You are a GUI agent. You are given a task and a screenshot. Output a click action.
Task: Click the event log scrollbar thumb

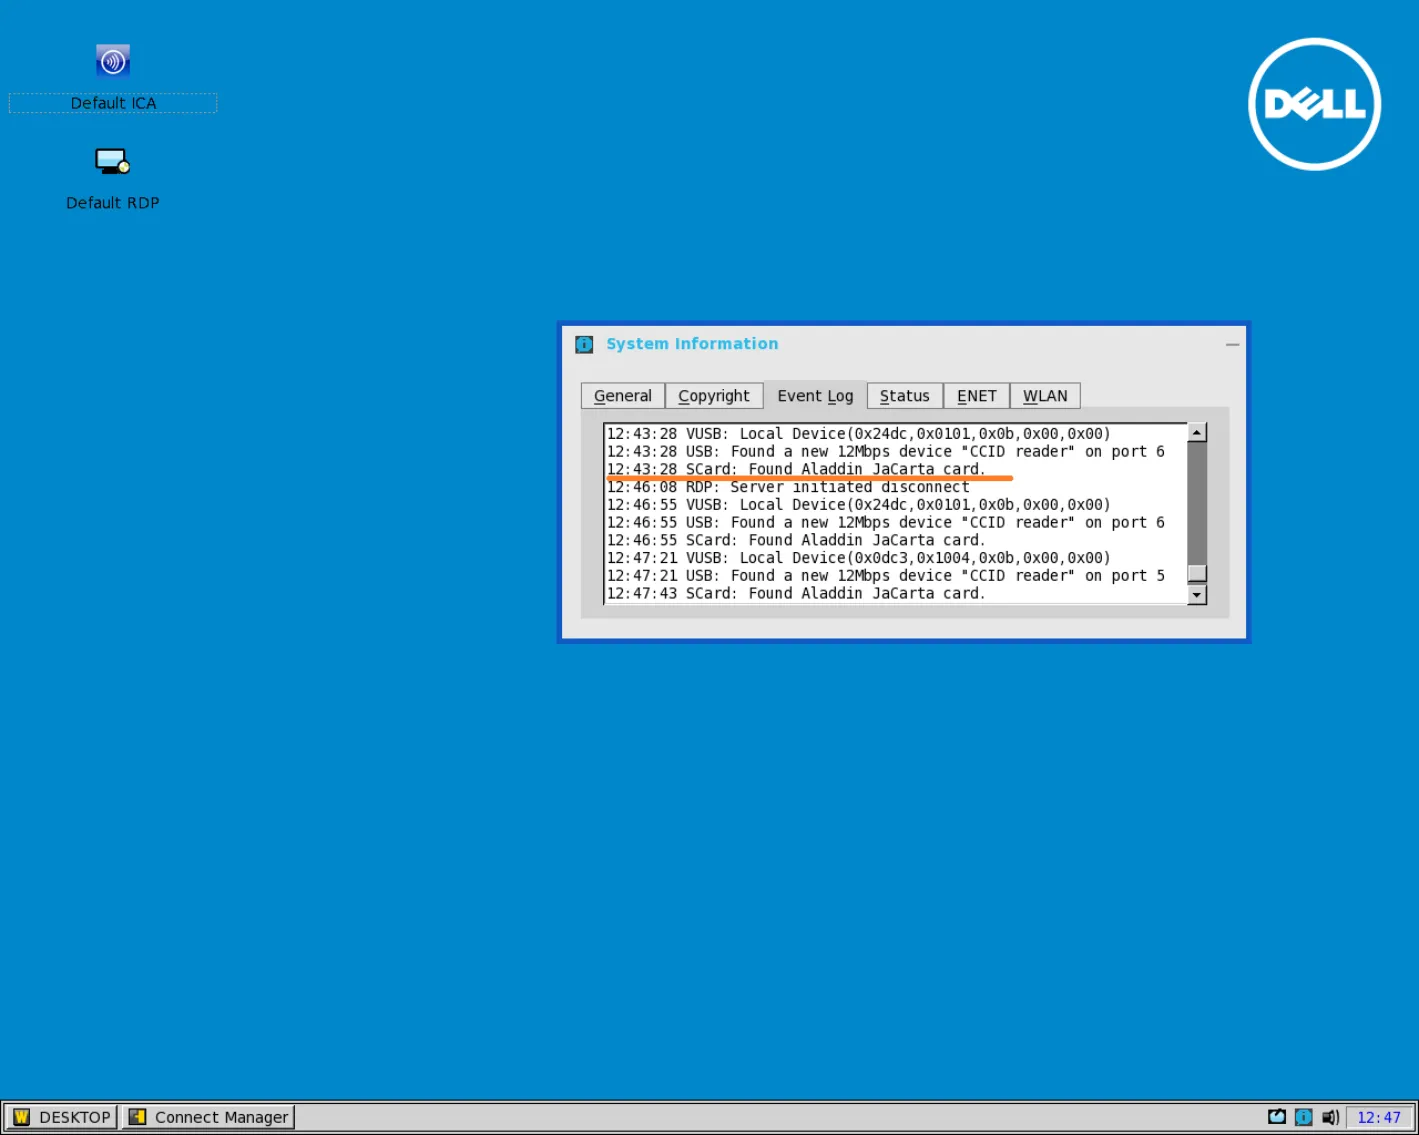point(1197,573)
